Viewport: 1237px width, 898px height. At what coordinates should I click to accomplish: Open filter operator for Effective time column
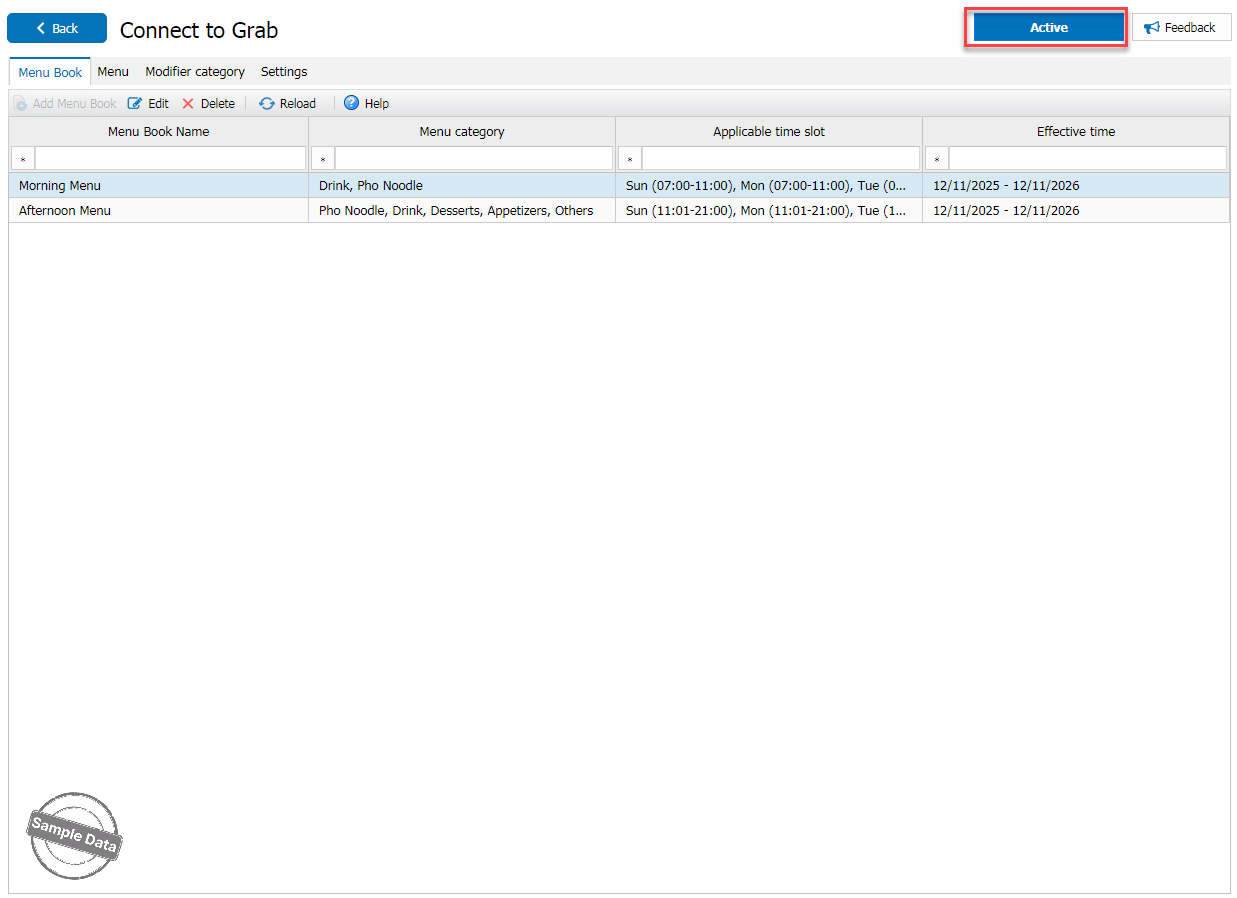[937, 159]
